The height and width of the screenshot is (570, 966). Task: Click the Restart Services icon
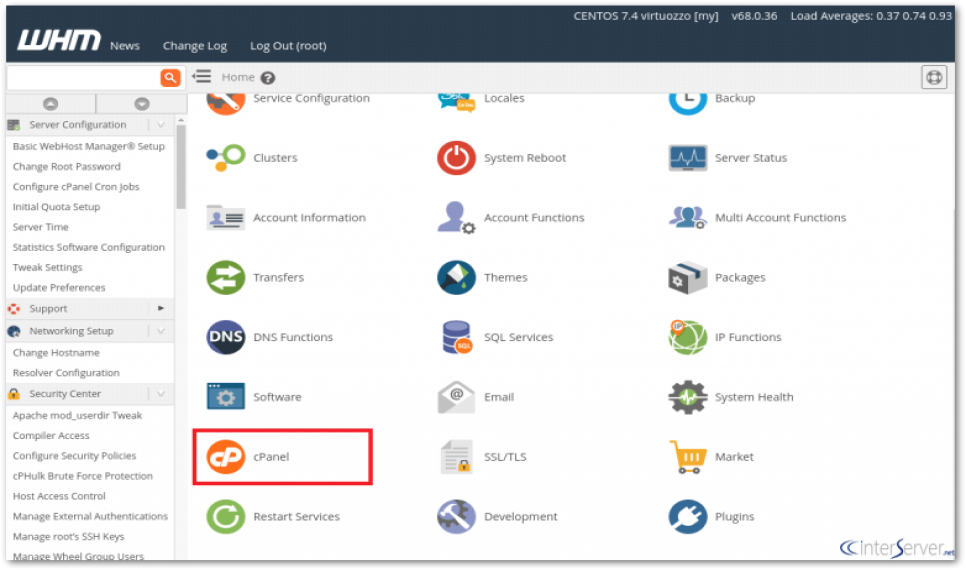(225, 517)
